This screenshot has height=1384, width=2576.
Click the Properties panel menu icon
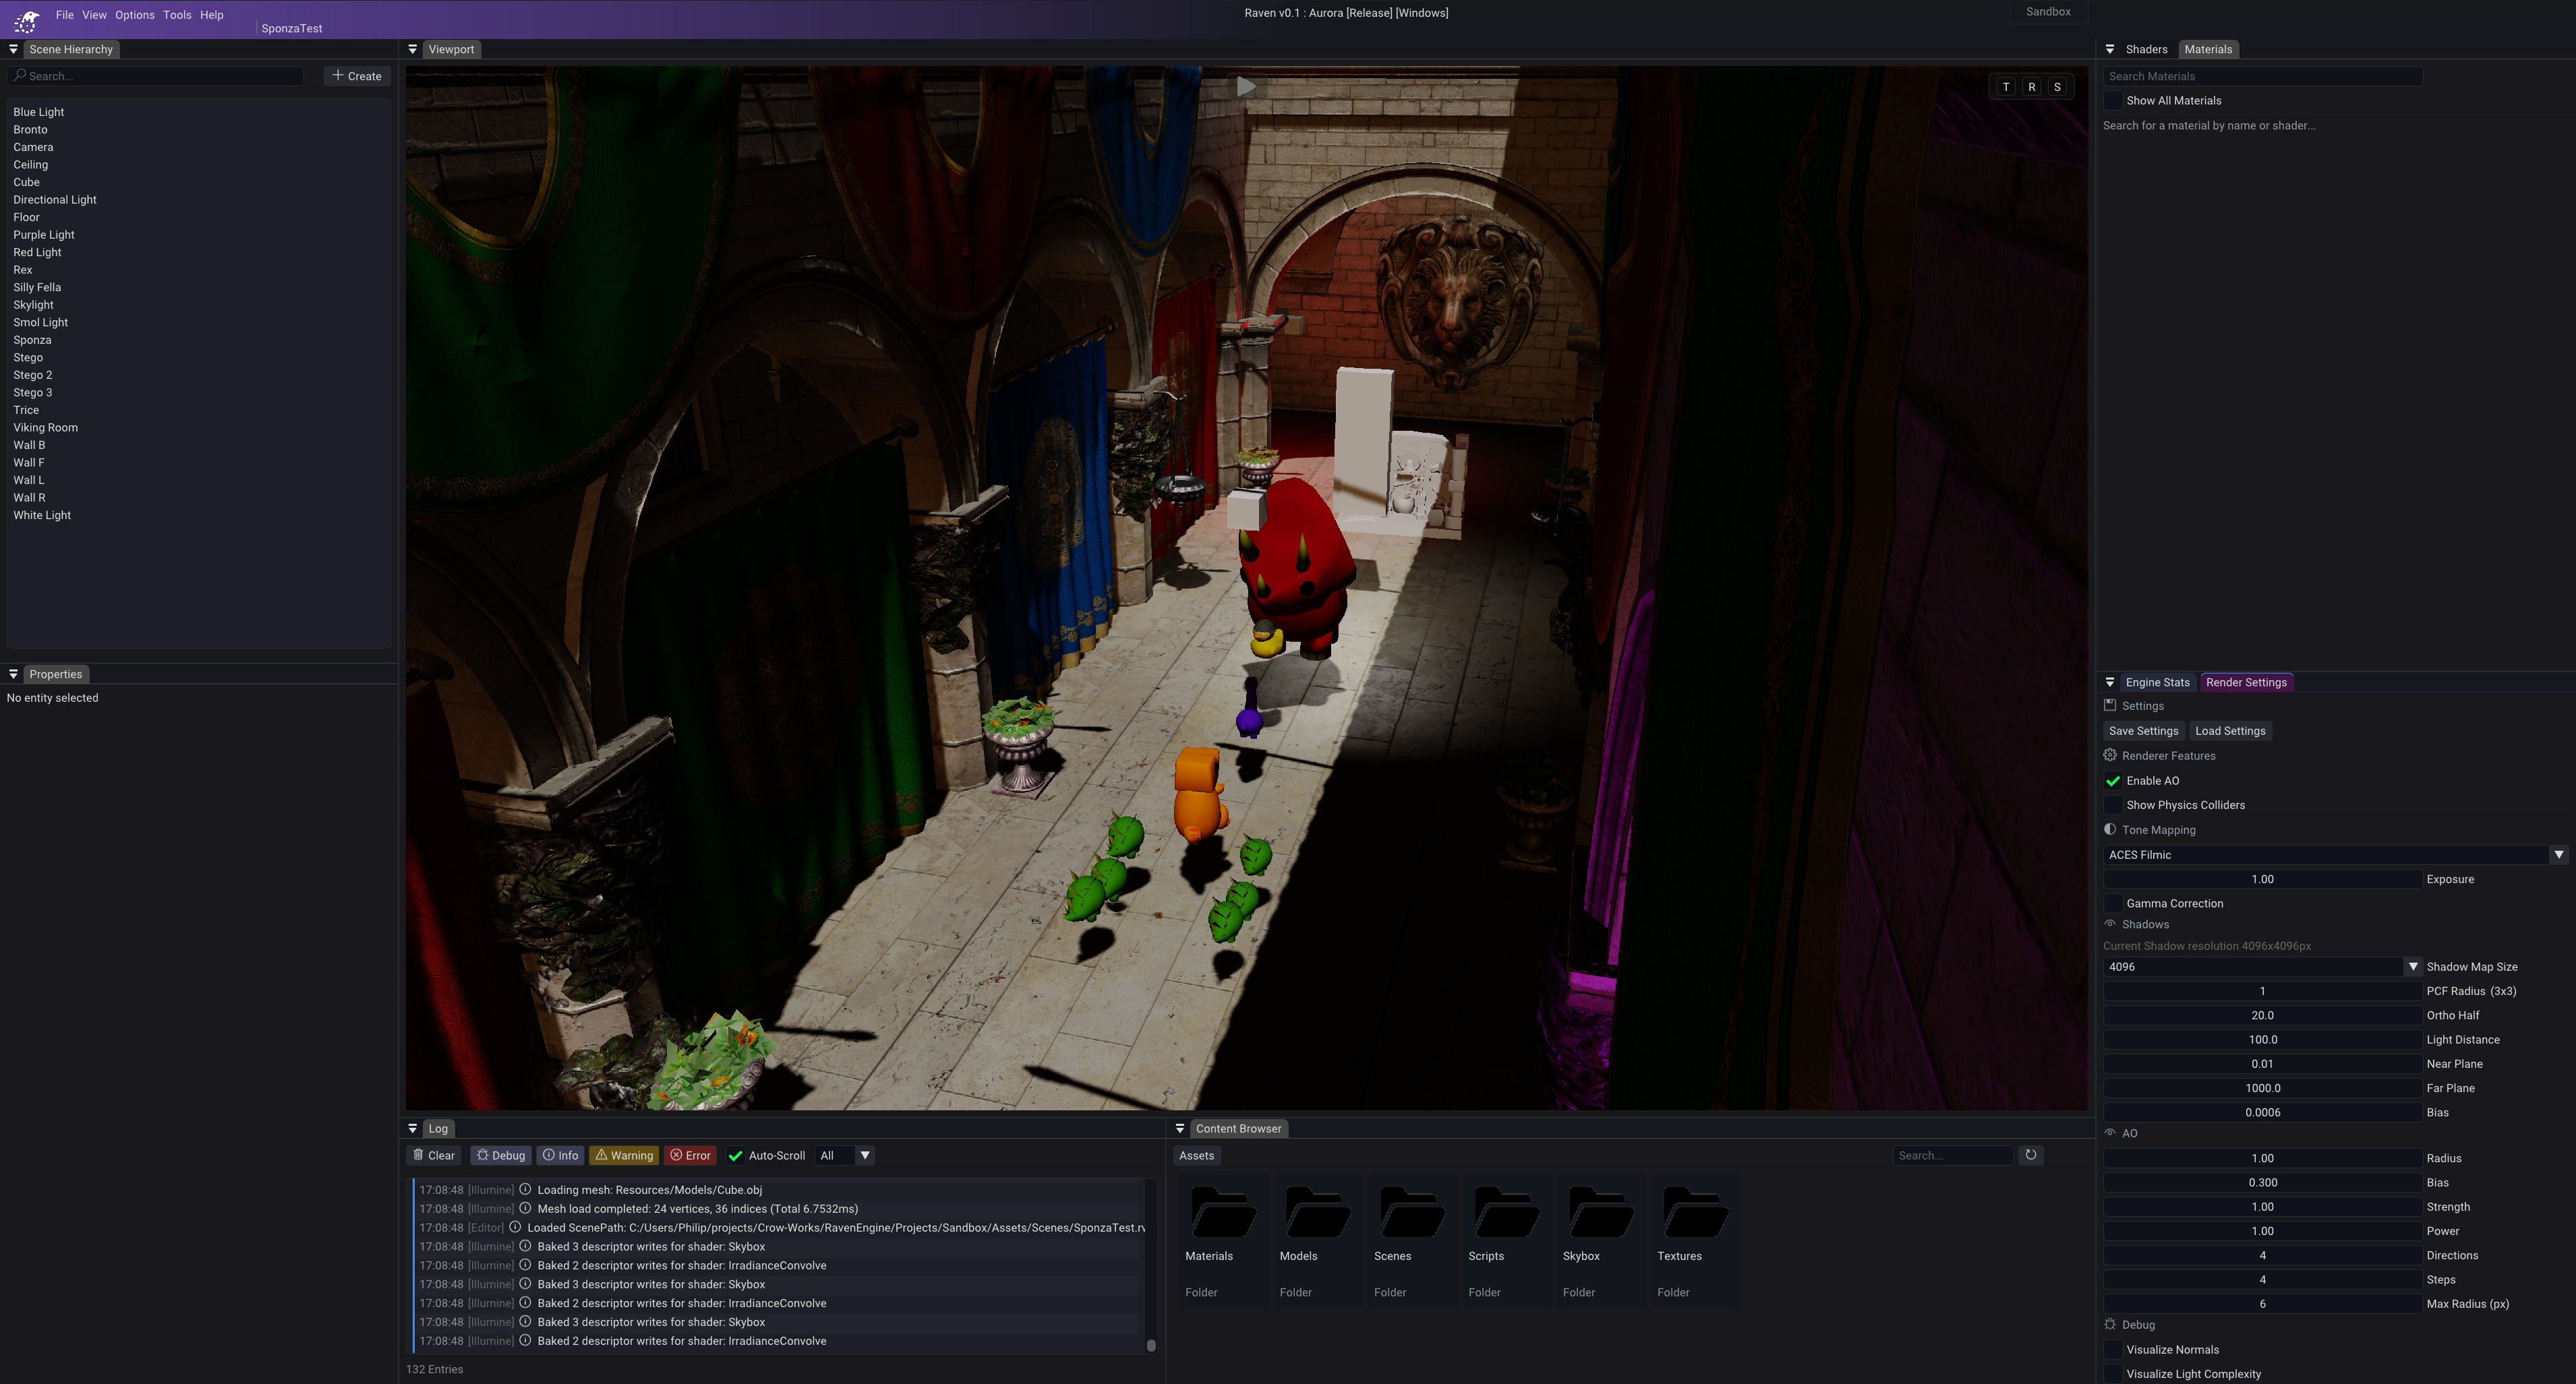pos(13,674)
